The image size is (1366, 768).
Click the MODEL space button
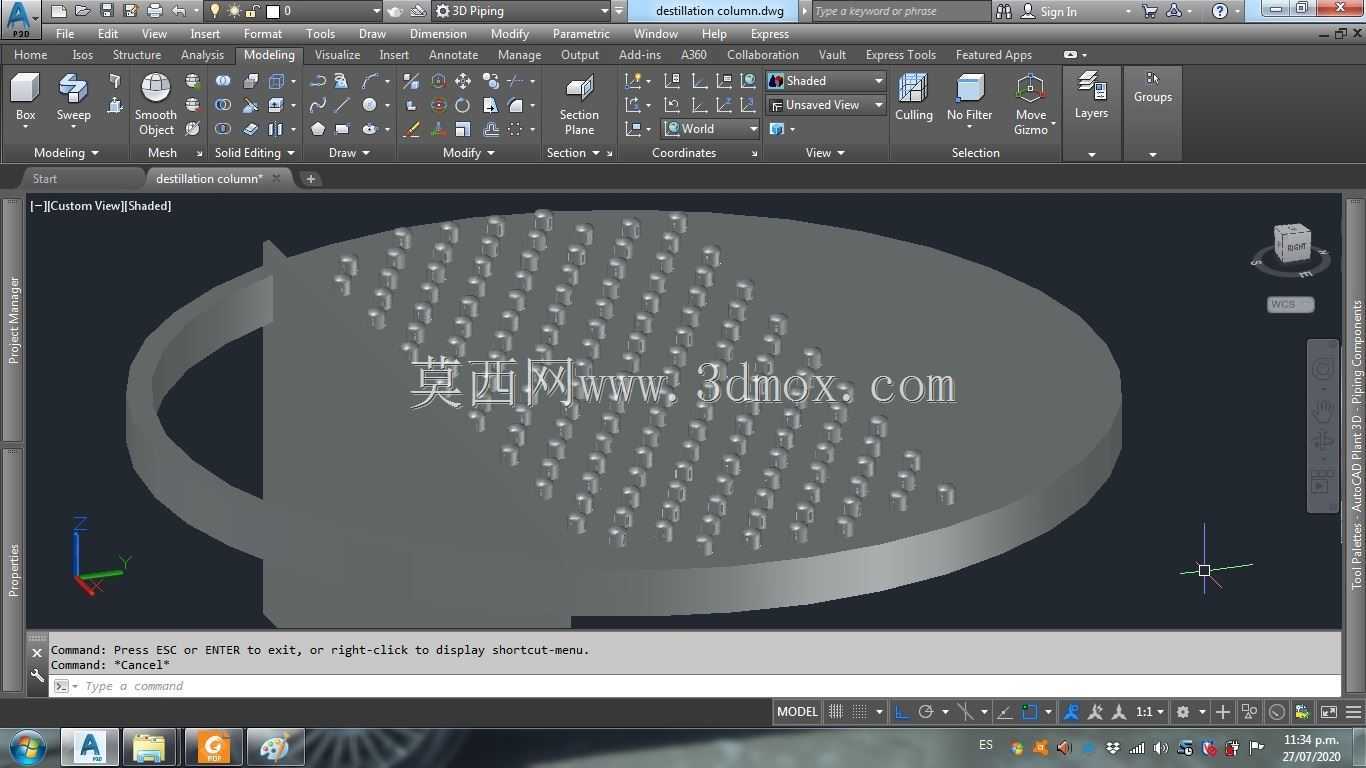coord(797,712)
